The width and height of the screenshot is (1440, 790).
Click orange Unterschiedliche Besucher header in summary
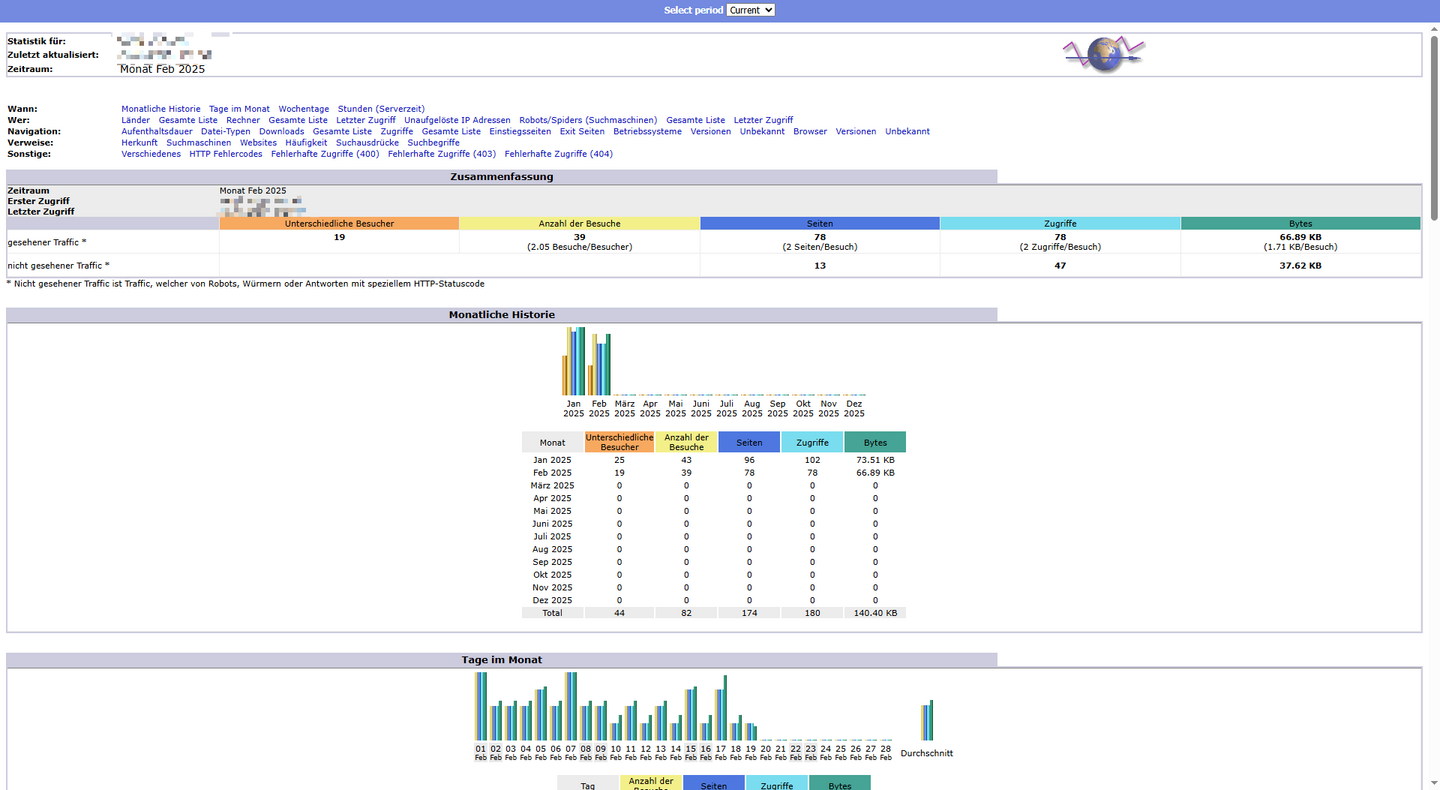tap(339, 224)
